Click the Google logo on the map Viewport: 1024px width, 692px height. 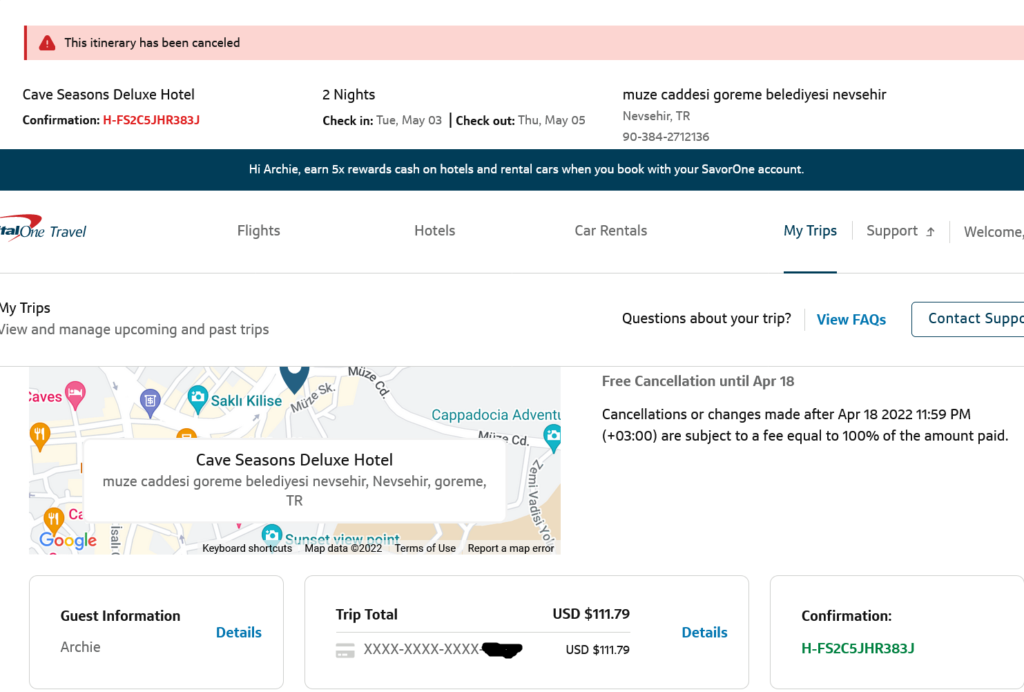(66, 541)
